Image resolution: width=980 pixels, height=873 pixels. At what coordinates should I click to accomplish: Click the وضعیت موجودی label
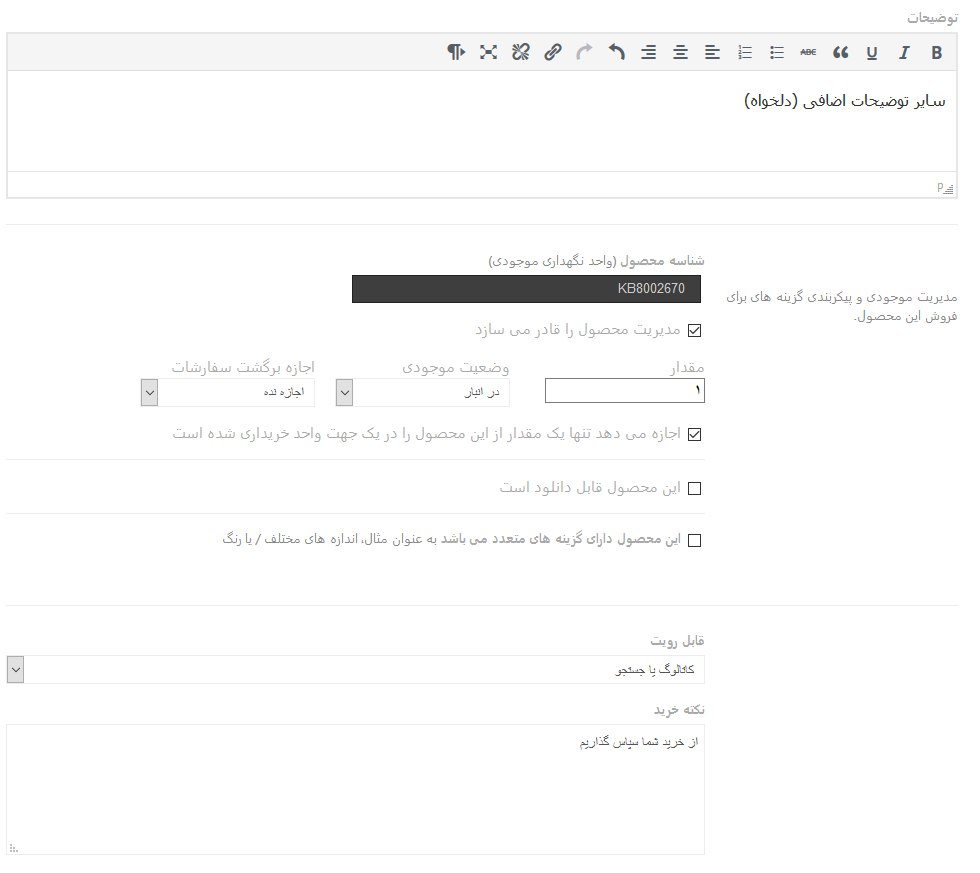pos(455,367)
